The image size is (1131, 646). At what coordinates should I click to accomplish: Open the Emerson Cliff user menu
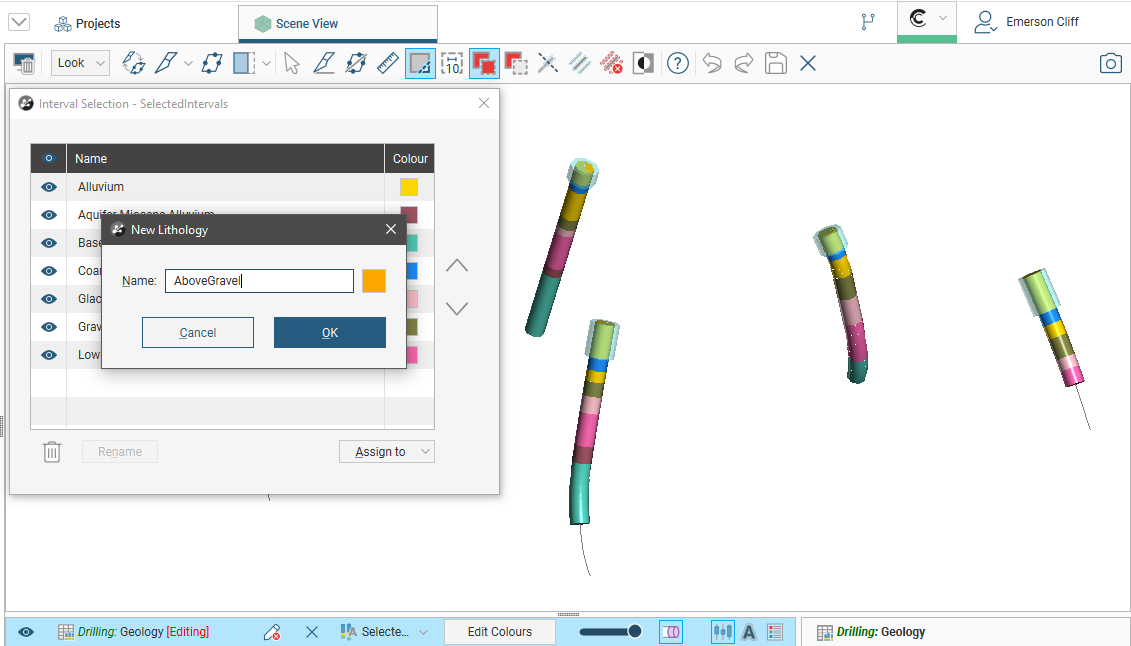click(x=1028, y=22)
